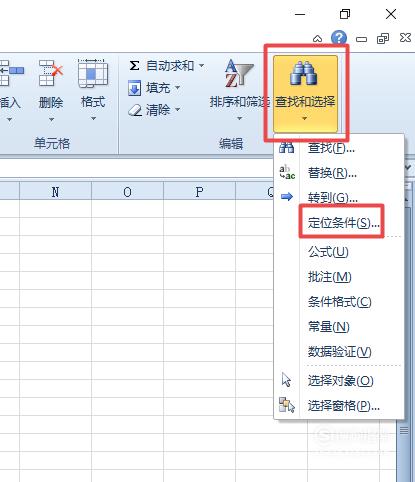Select 条件格式(C) menu entry
Image resolution: width=415 pixels, height=482 pixels.
point(339,302)
